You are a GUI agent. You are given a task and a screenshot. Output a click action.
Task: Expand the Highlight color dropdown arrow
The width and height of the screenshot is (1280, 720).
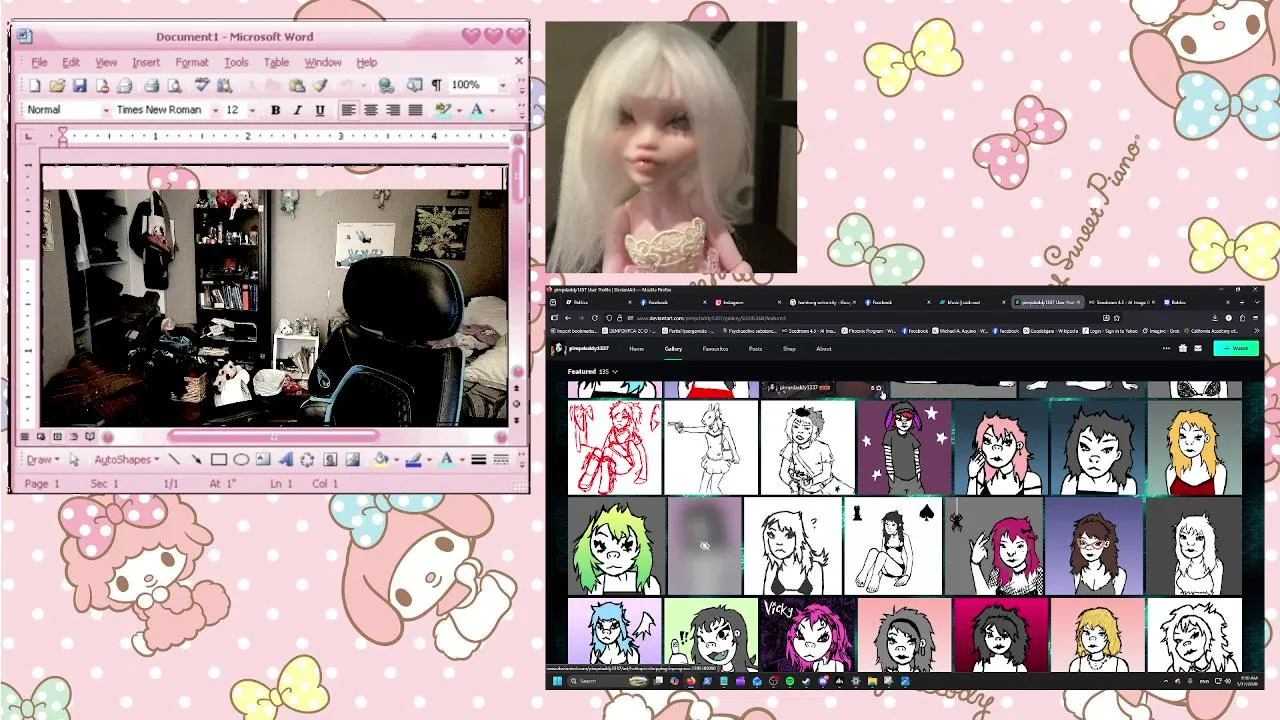[x=459, y=110]
